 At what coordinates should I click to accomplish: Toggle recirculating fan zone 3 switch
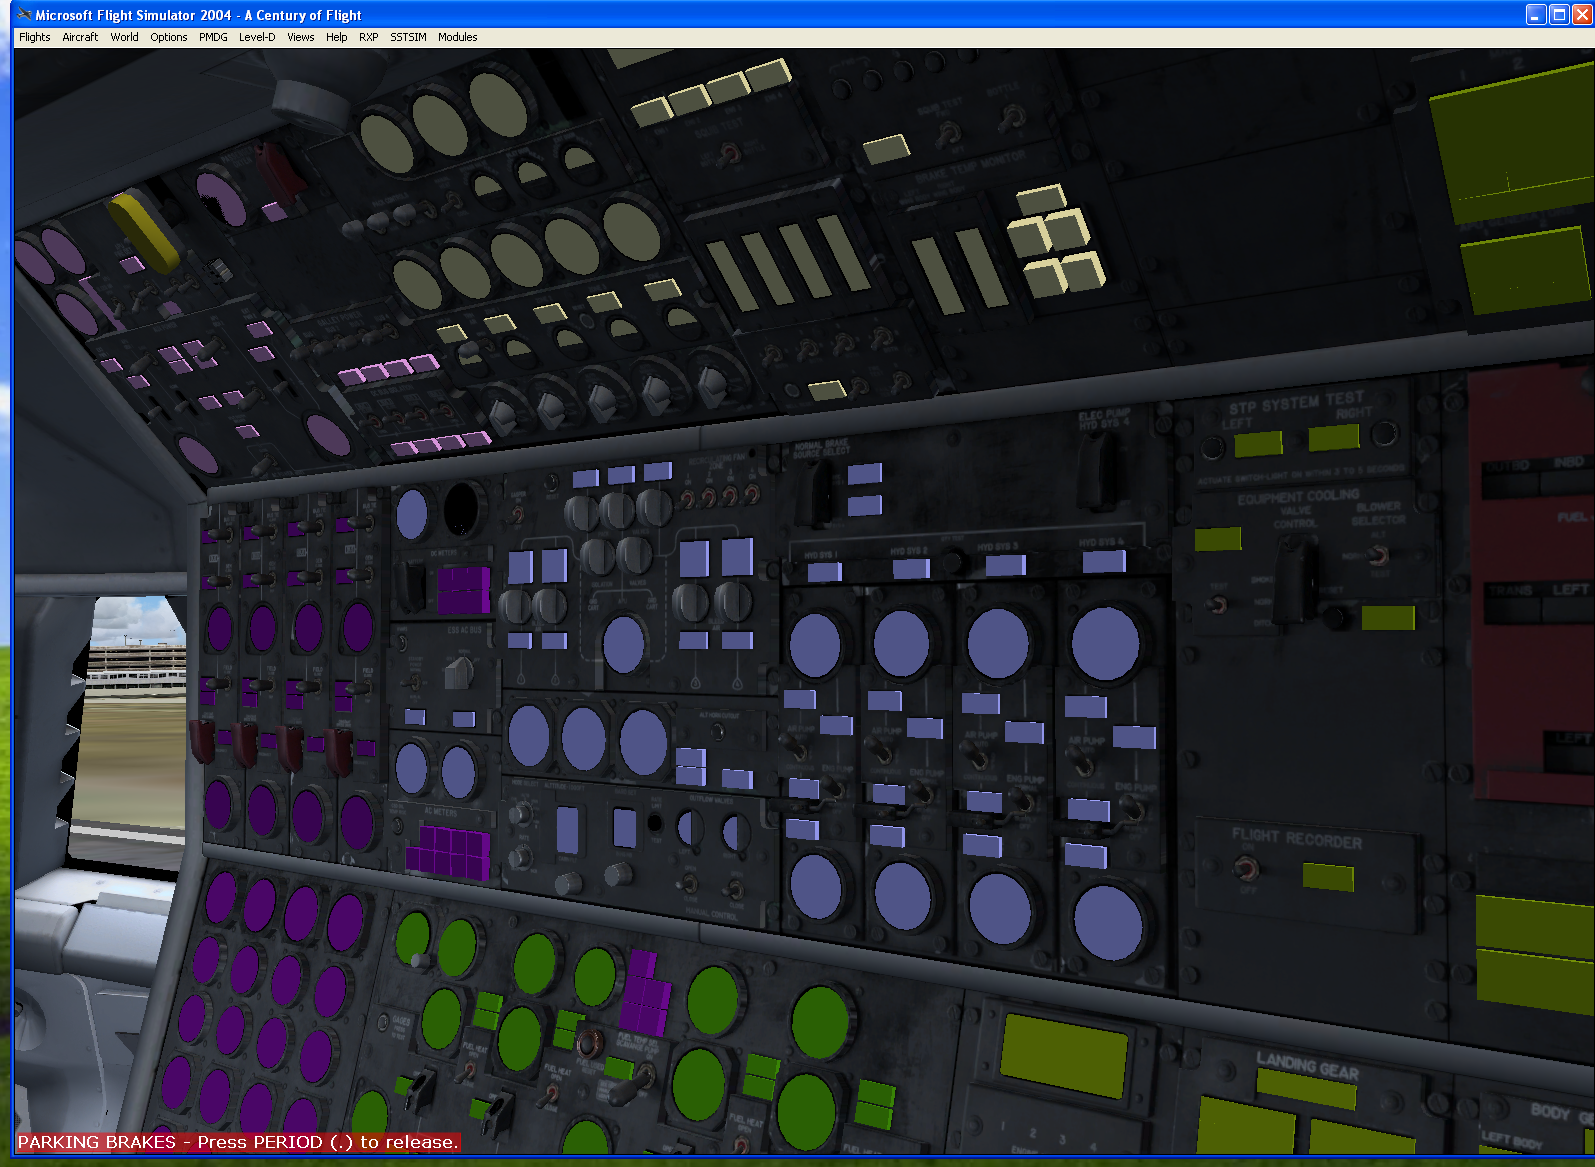[x=730, y=495]
